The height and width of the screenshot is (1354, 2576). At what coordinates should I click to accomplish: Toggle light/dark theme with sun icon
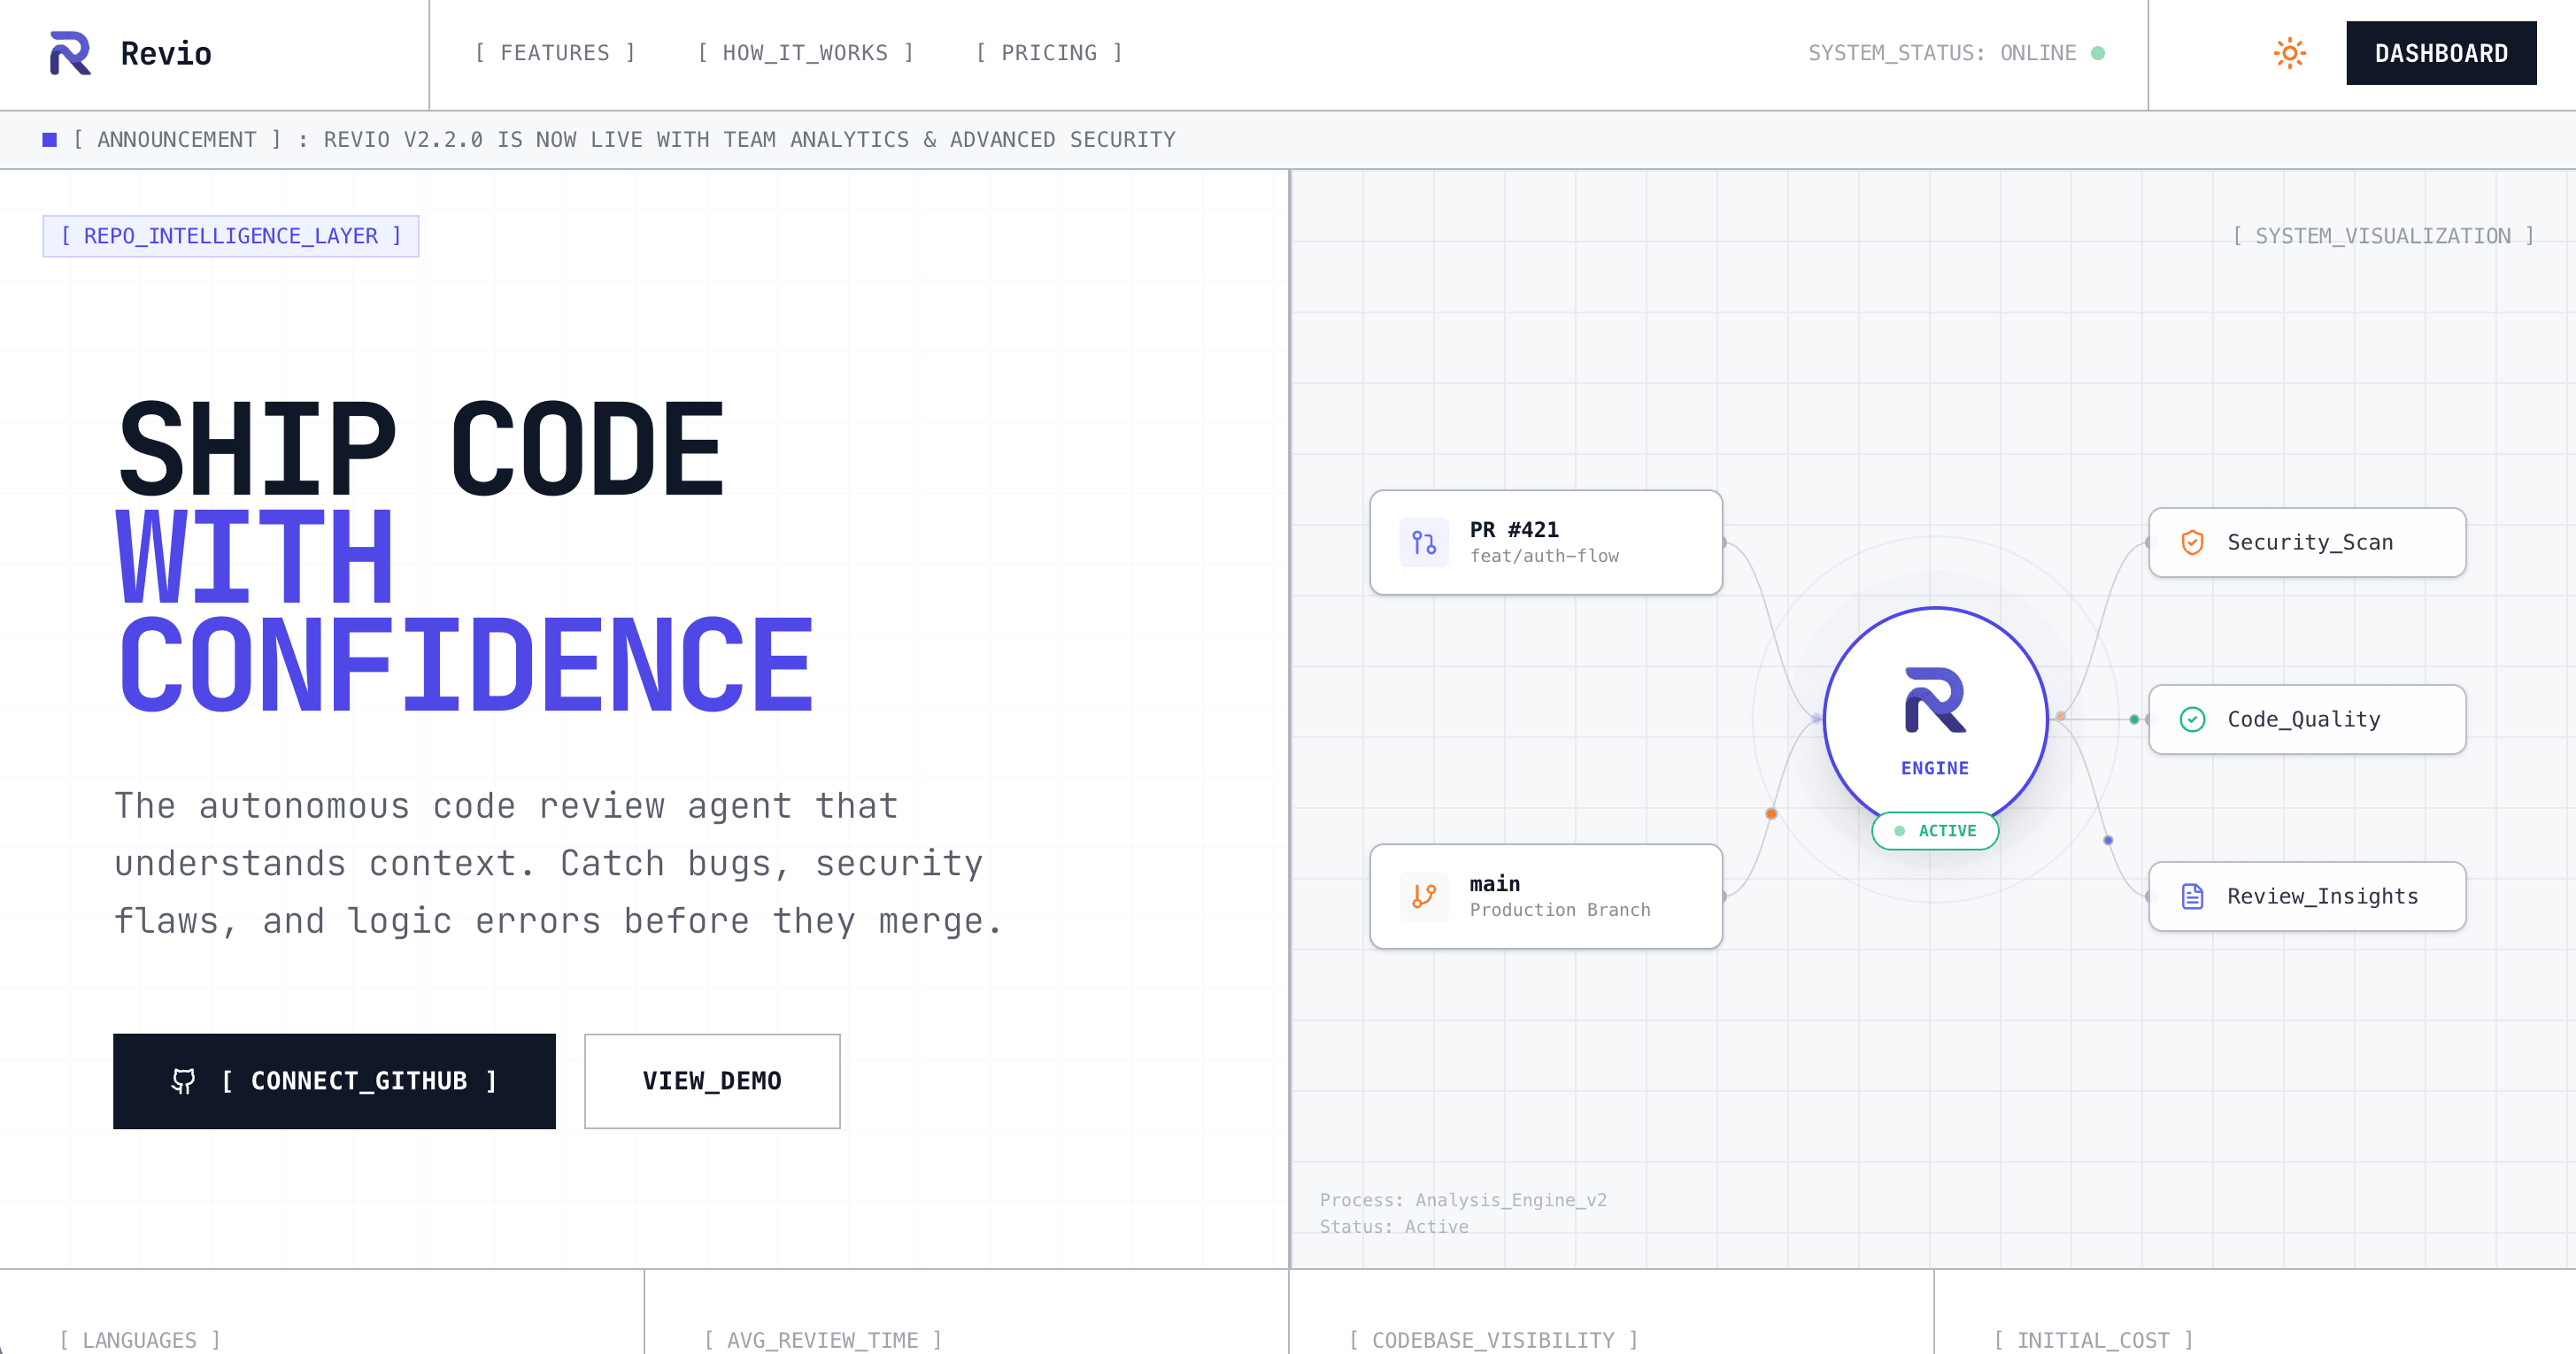[2289, 53]
